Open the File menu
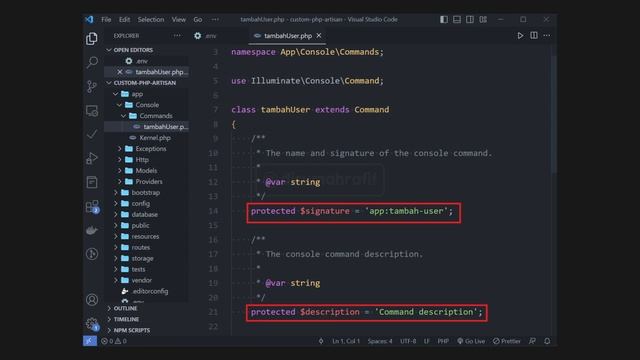Screen dimensions: 640x360 click(106, 20)
